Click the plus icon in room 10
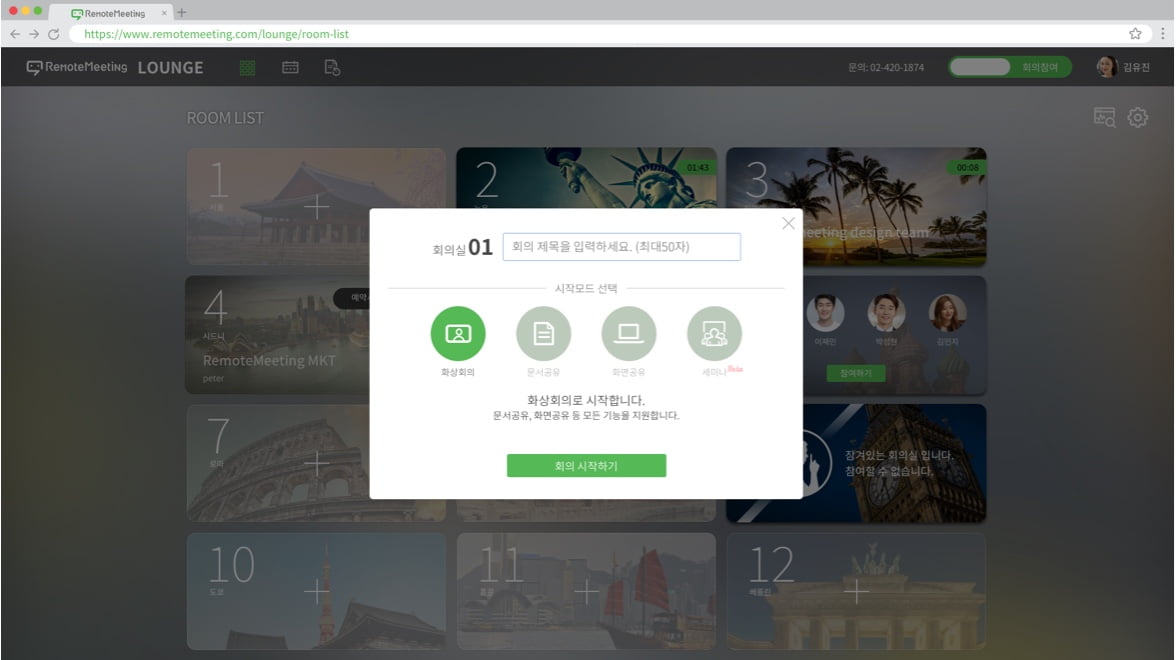Viewport: 1176px width, 660px height. [x=316, y=592]
